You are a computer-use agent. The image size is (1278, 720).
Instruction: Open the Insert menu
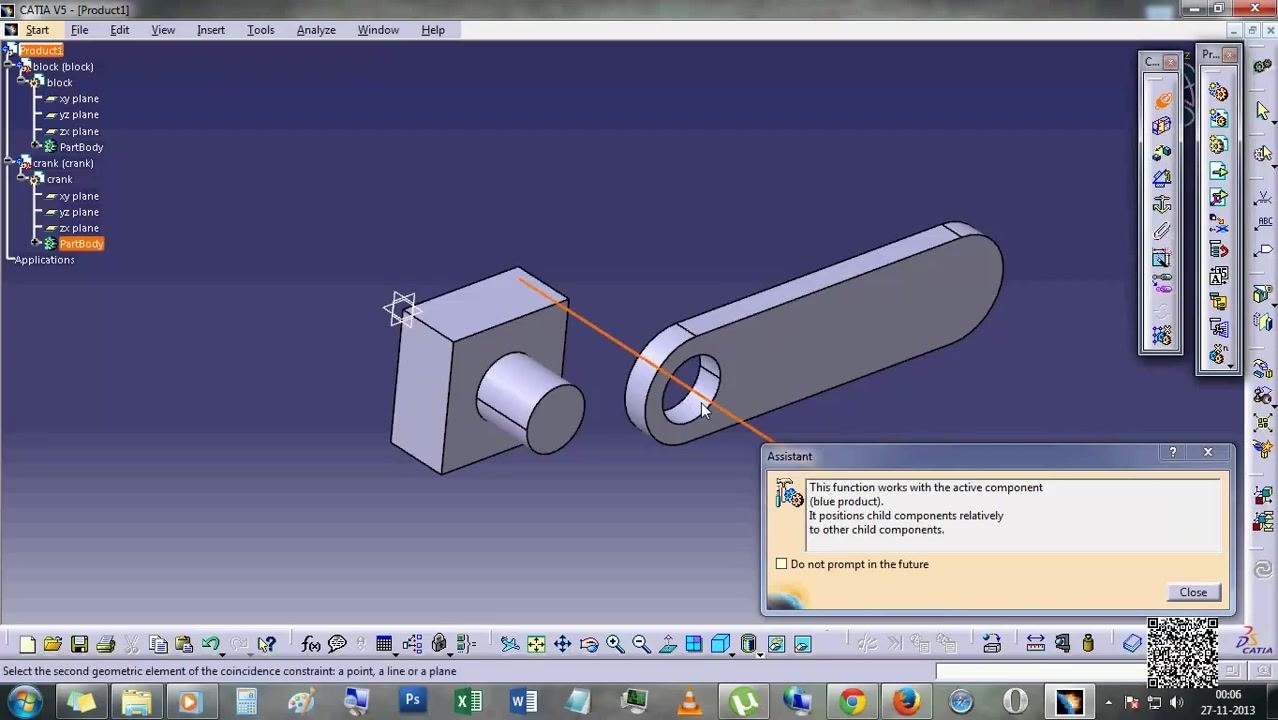211,30
